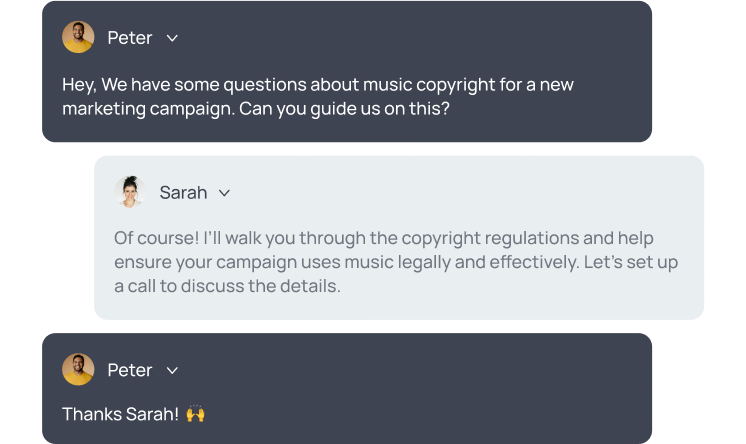
Task: Click empty area of Sarah's light message bubble
Action: [x=476, y=193]
